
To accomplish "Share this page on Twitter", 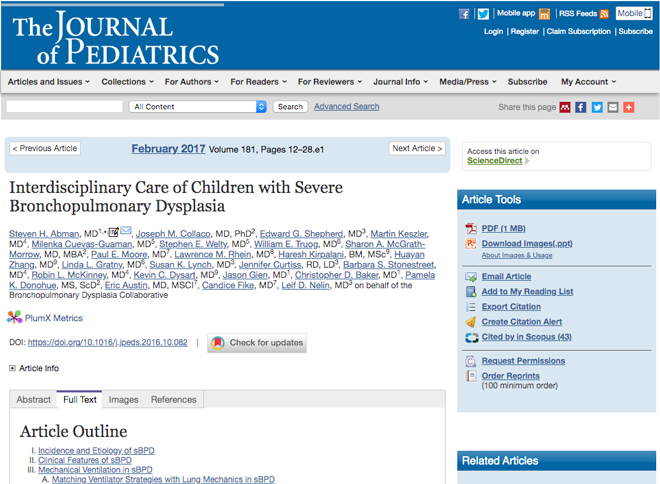I will coord(597,107).
